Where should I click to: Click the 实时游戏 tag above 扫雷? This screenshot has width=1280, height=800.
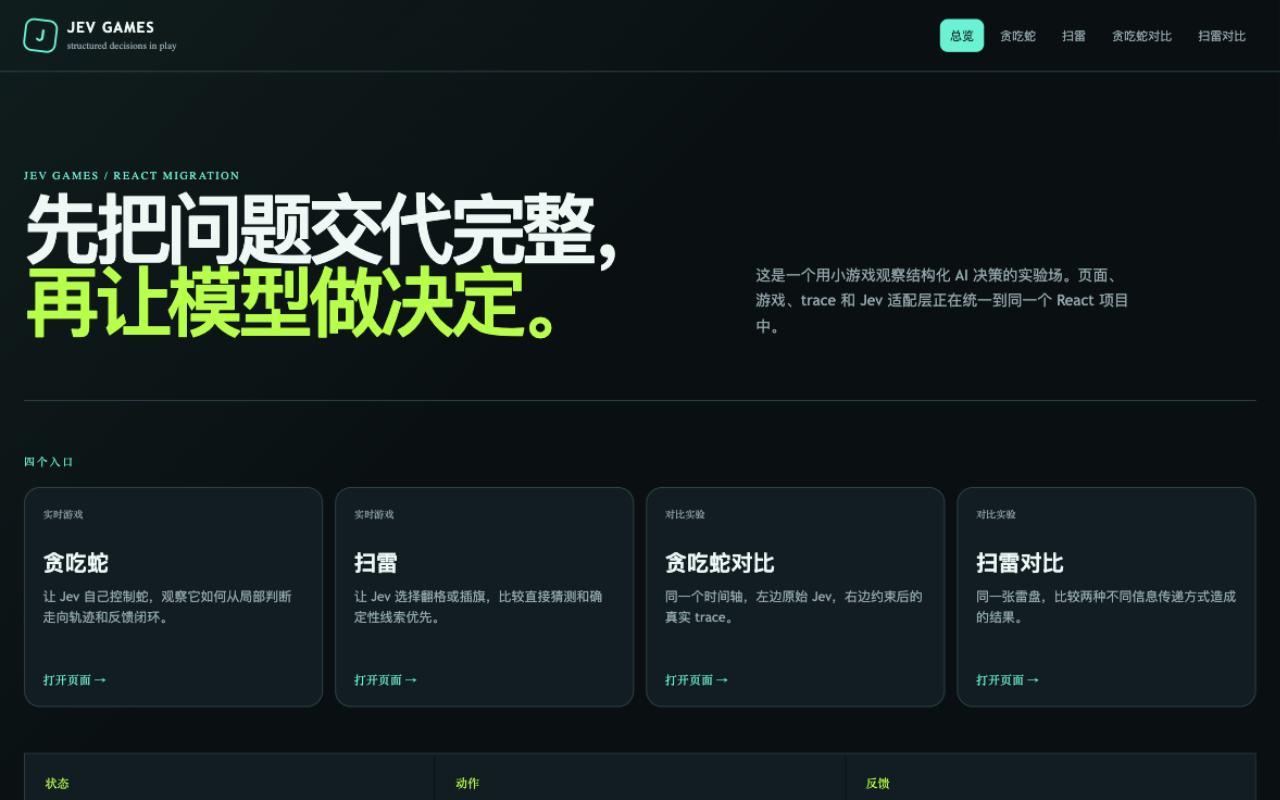[x=374, y=515]
